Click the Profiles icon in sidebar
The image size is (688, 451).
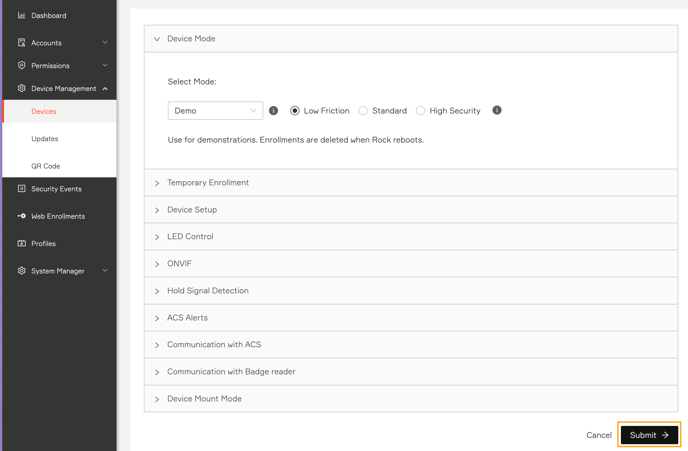[21, 243]
